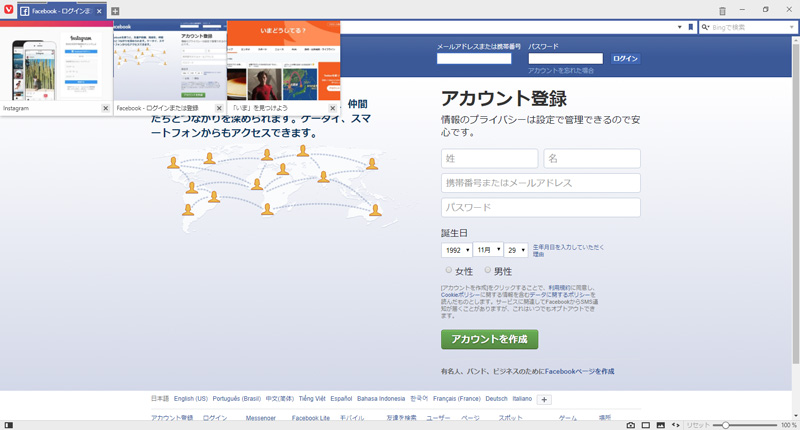Close the active Facebook tab
Viewport: 800px width, 430px height.
[x=99, y=11]
